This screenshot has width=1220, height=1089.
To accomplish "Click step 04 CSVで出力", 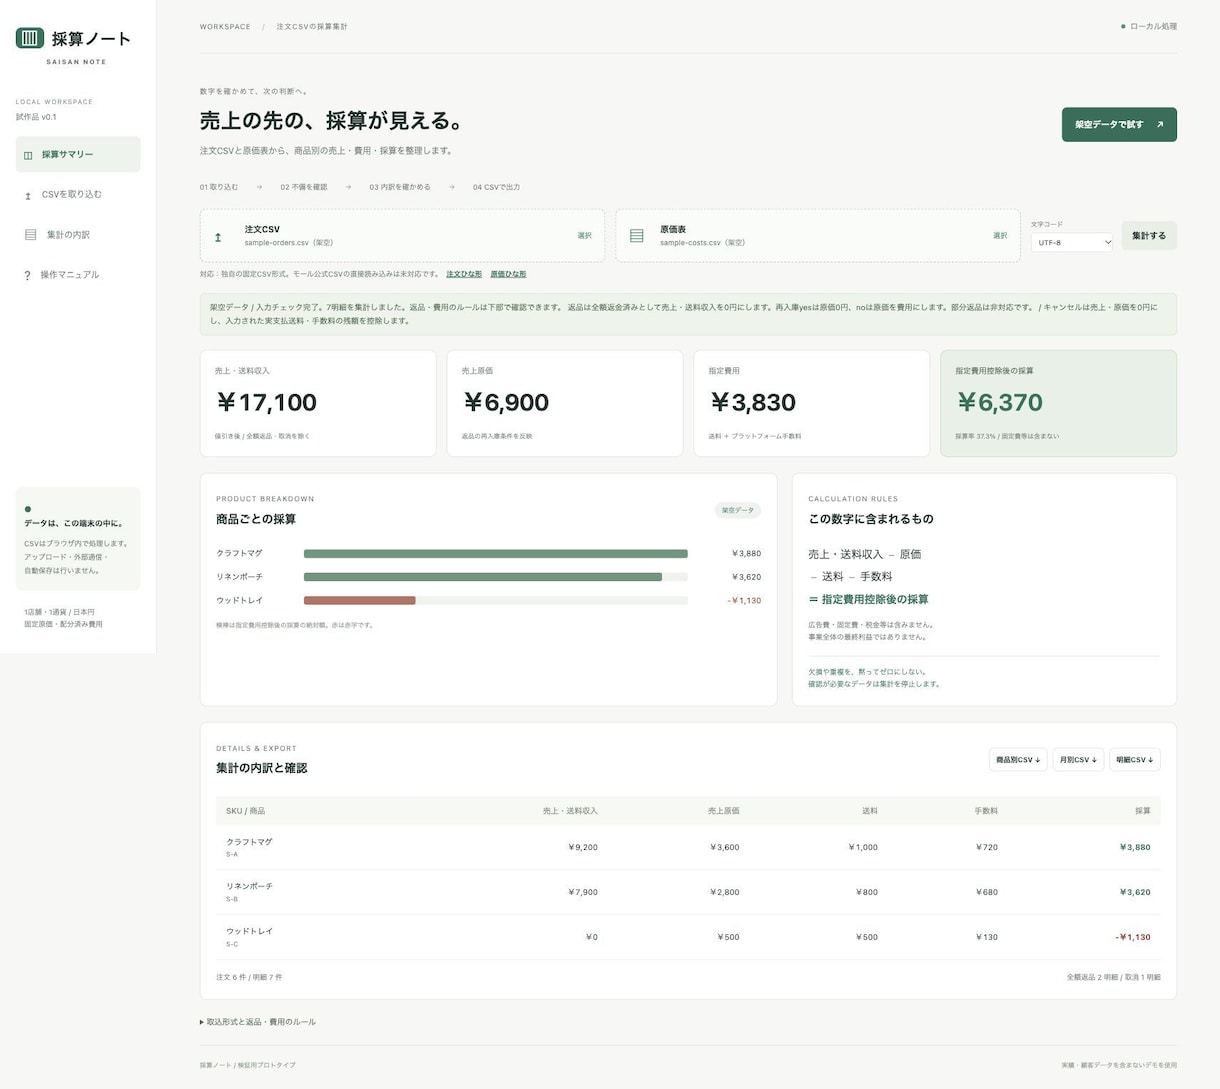I will coord(496,187).
